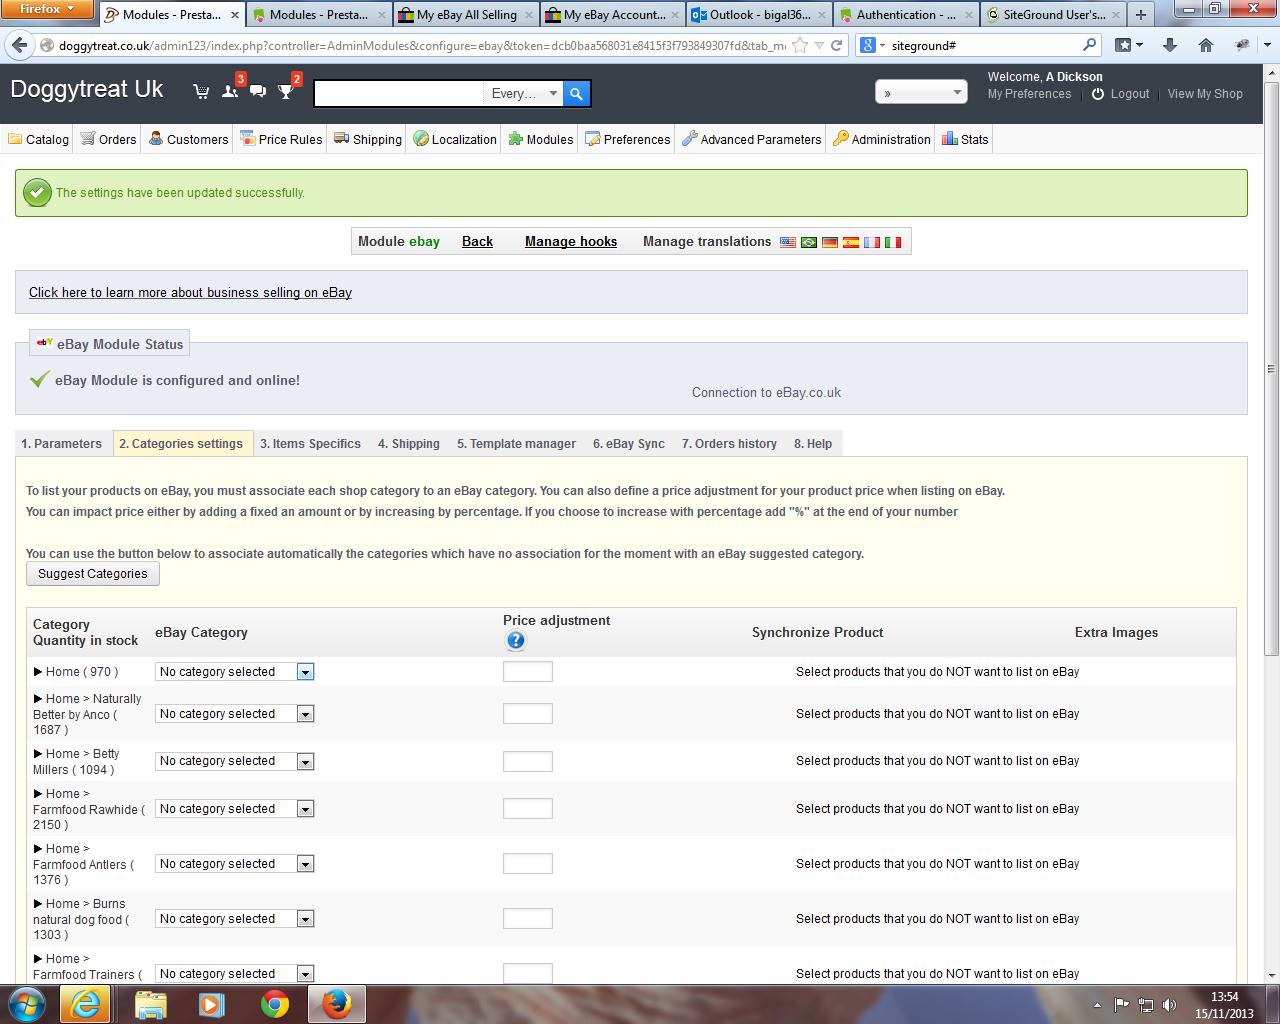Image resolution: width=1280 pixels, height=1024 pixels.
Task: Go to the 6. eBay Sync tab
Action: (x=629, y=444)
